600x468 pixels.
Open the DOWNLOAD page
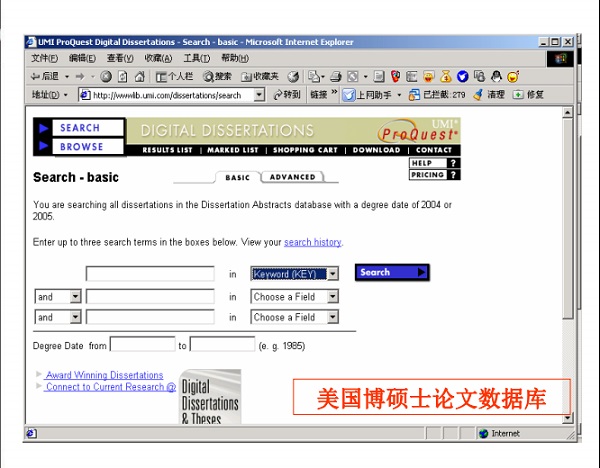tap(377, 150)
